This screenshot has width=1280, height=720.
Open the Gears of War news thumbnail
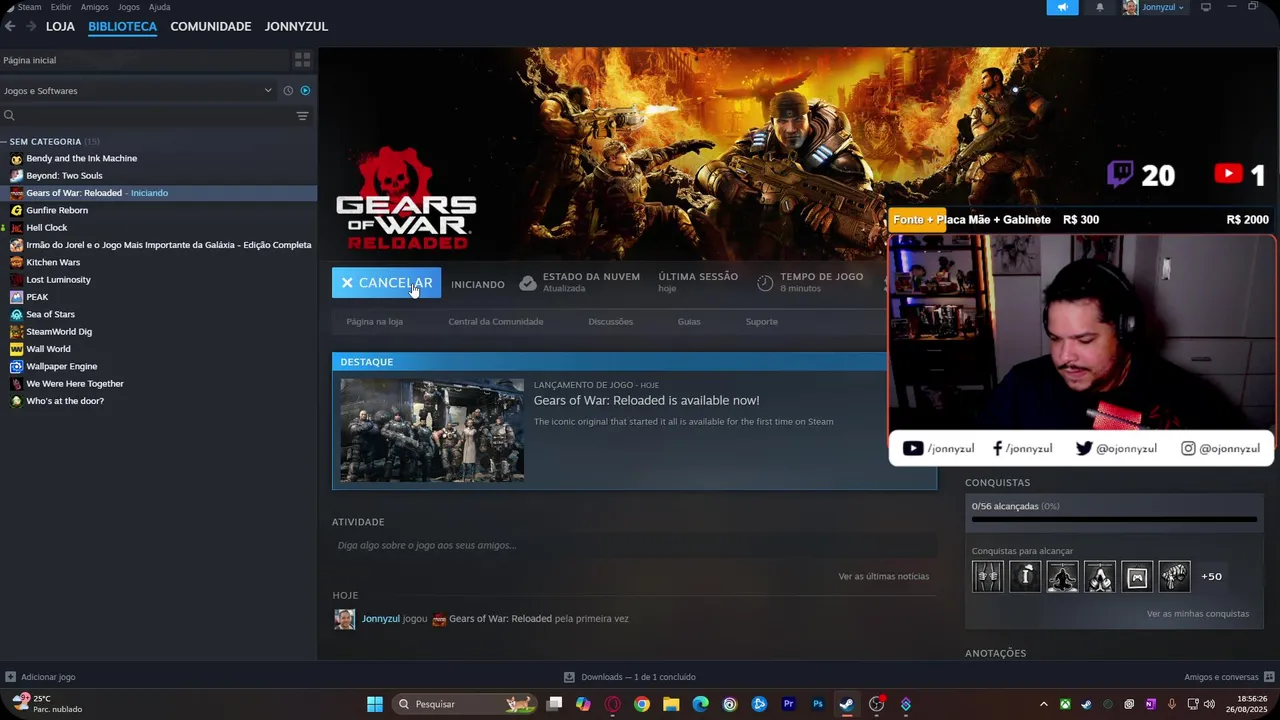pyautogui.click(x=432, y=430)
